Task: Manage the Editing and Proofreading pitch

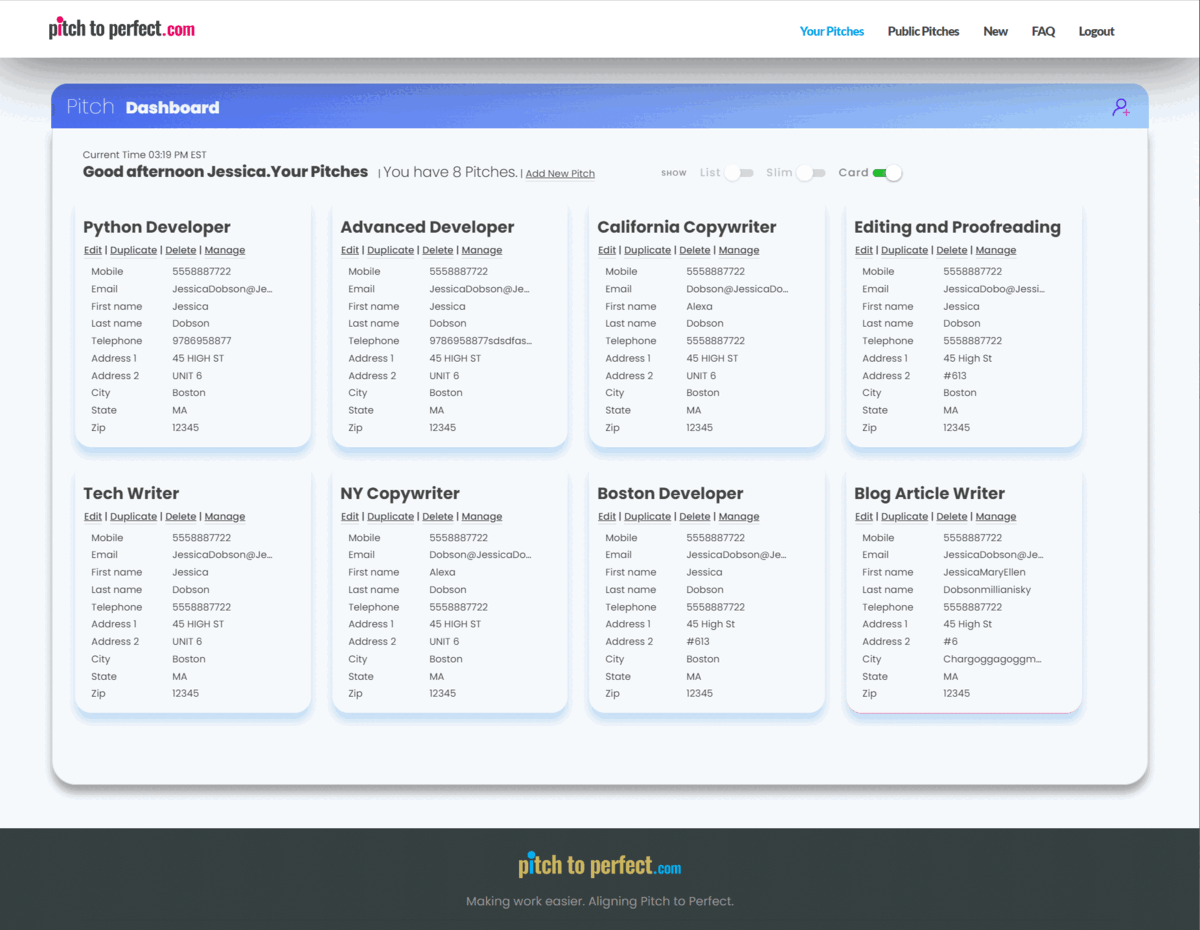Action: 995,250
